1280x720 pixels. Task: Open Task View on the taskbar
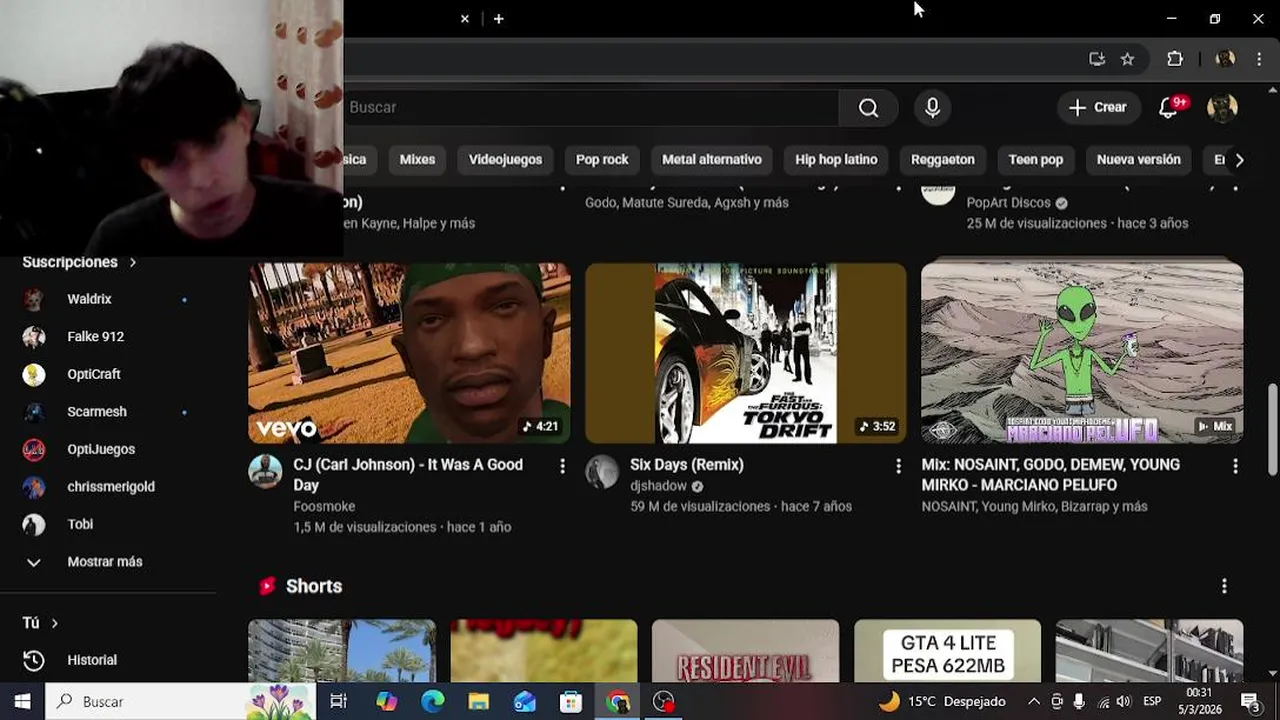338,702
